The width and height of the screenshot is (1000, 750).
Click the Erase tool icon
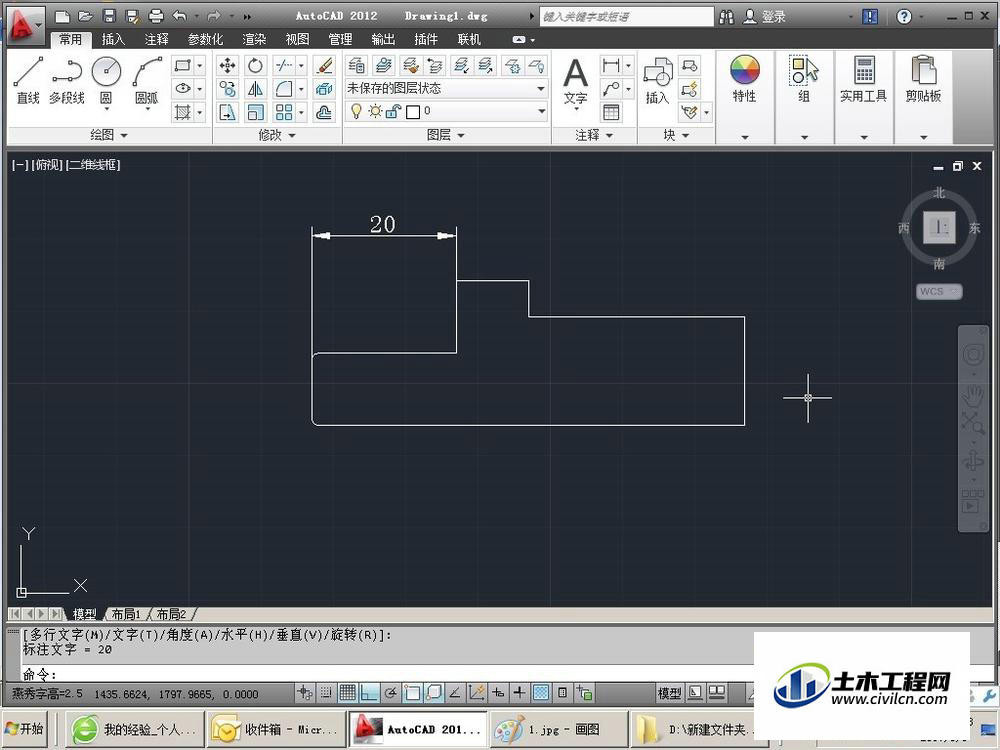point(324,66)
